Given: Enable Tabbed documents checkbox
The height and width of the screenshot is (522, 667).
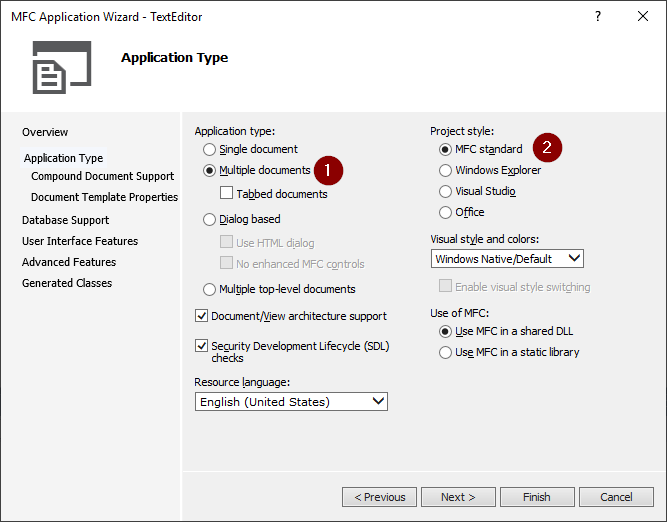Looking at the screenshot, I should (227, 194).
